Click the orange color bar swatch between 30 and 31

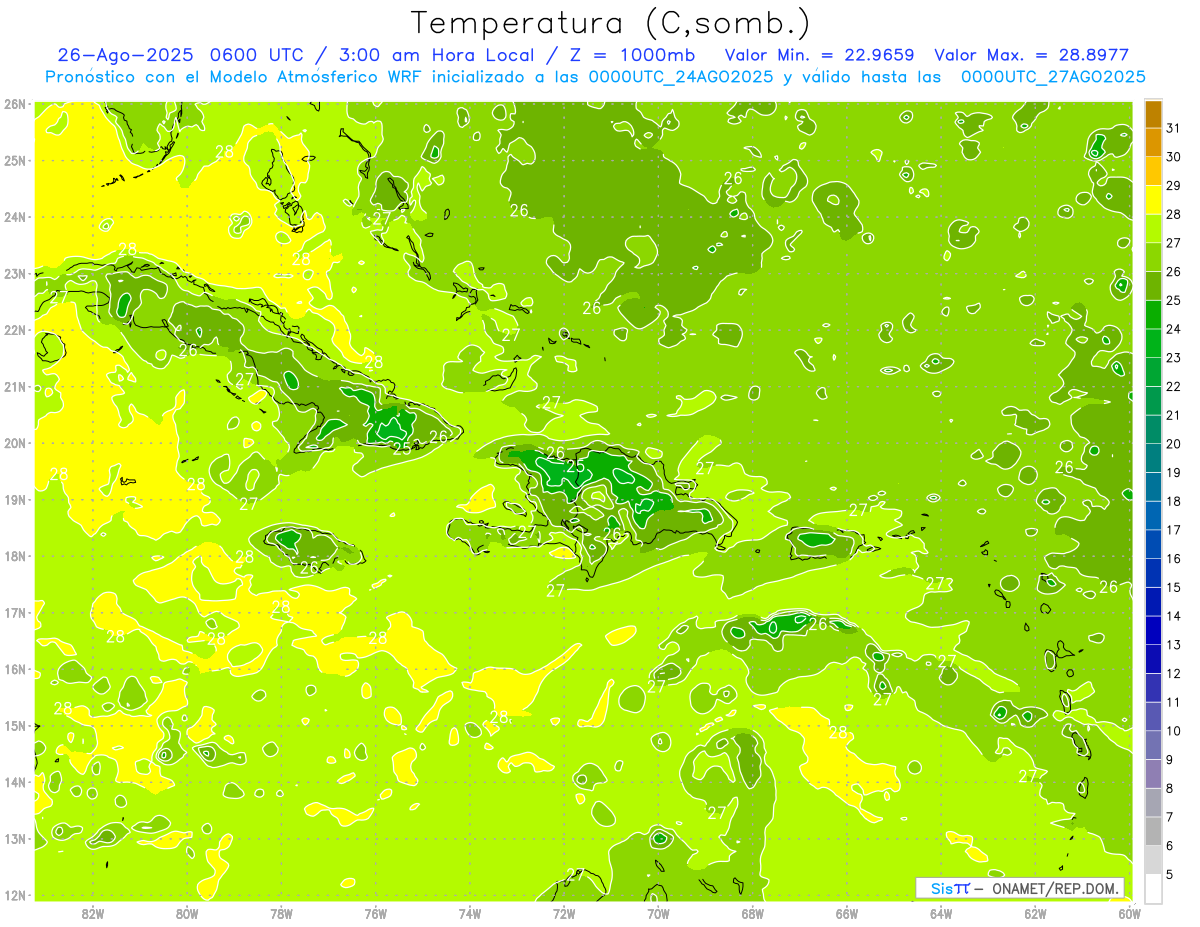[x=1153, y=142]
